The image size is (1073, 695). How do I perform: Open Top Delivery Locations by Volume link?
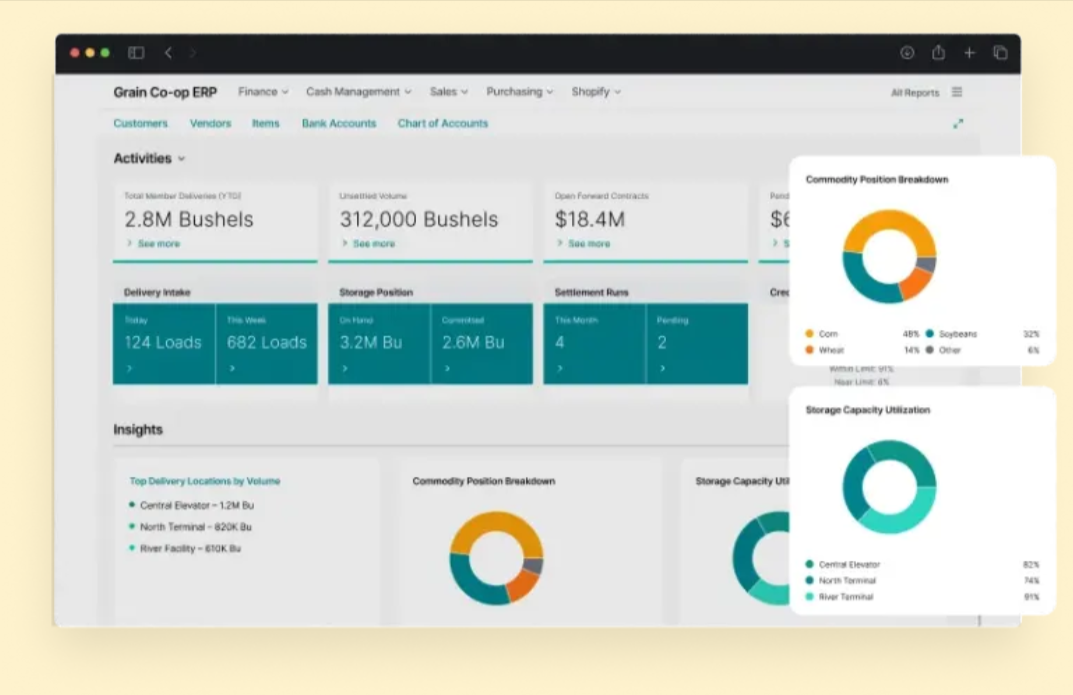pyautogui.click(x=205, y=481)
